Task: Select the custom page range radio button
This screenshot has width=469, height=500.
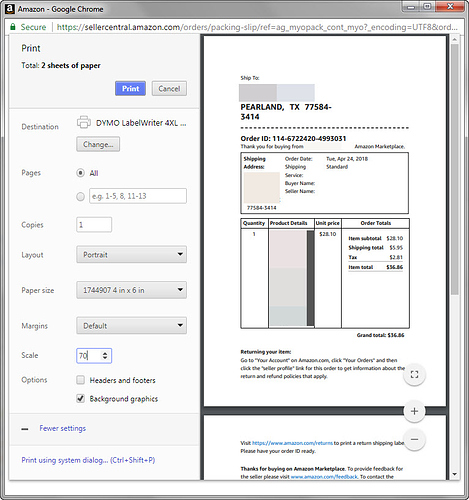Action: tap(80, 196)
